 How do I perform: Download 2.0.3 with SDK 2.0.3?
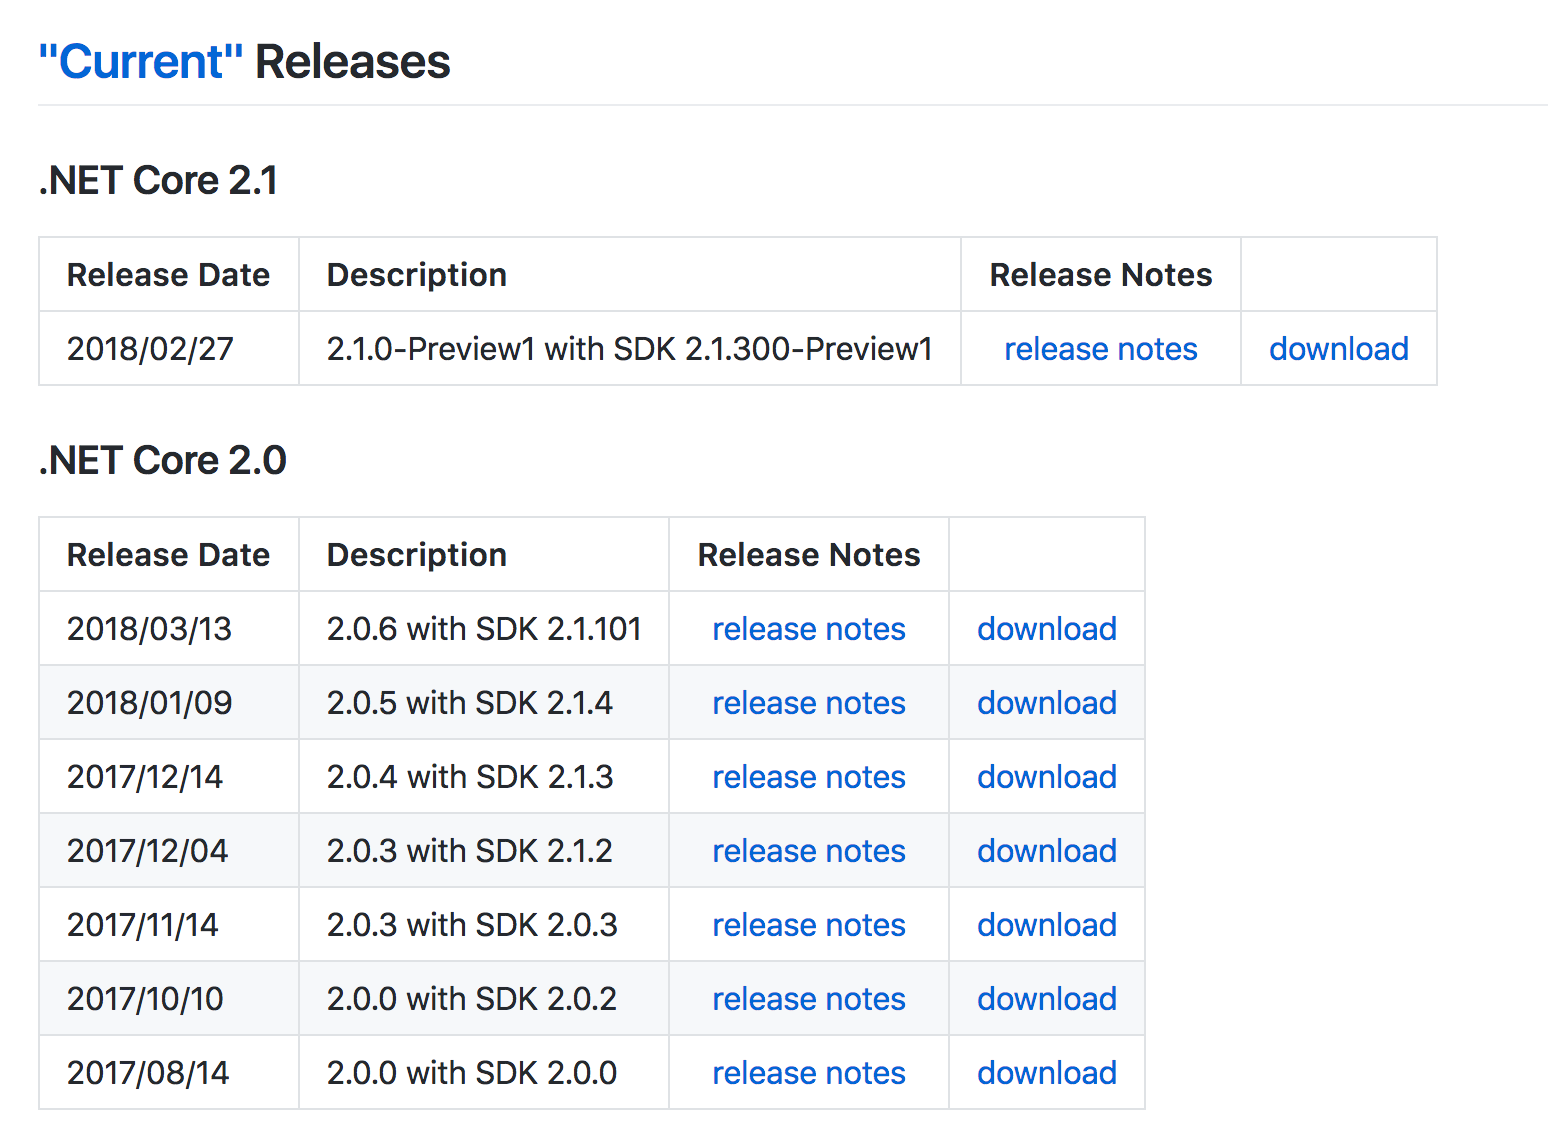coord(1047,925)
